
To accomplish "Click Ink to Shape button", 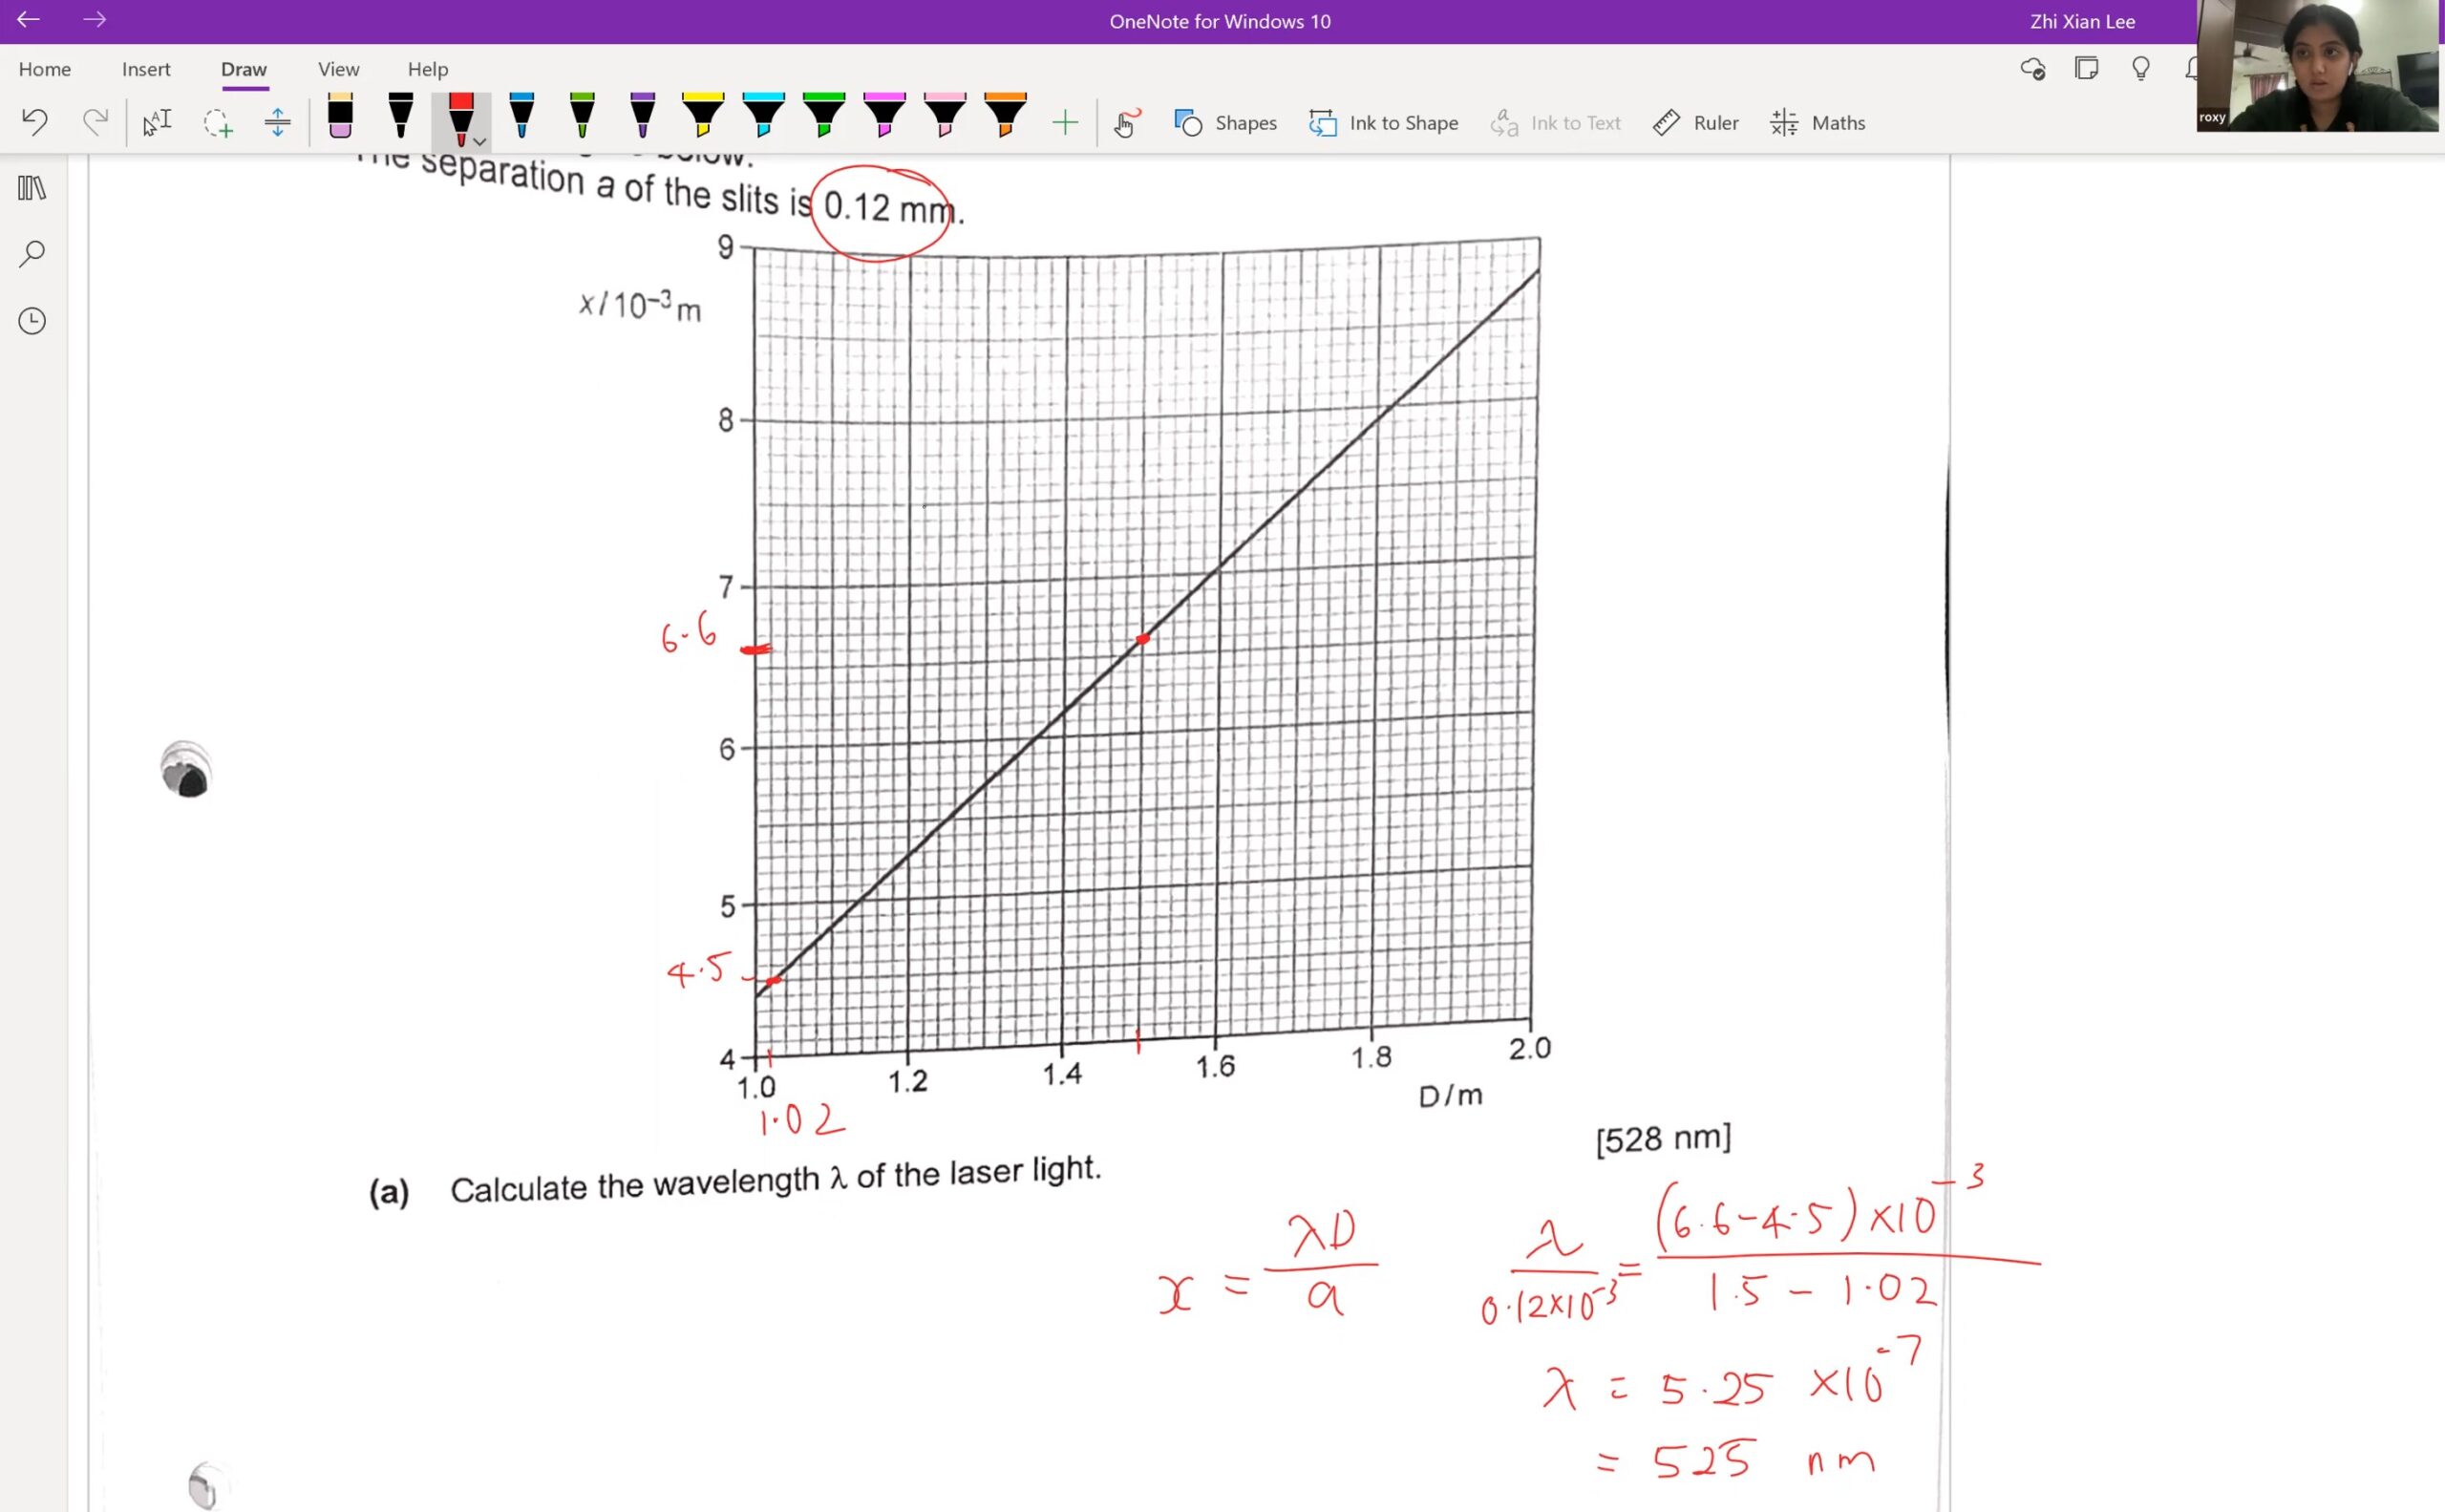I will click(1383, 123).
